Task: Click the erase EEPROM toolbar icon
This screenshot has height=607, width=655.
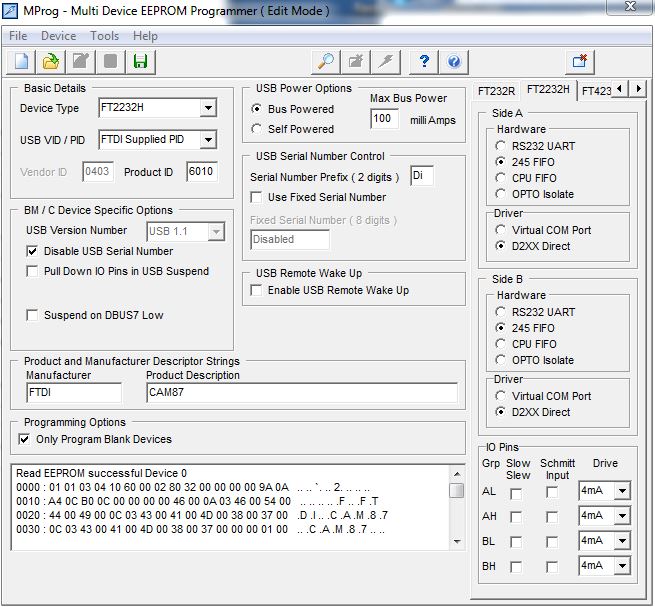Action: point(355,62)
